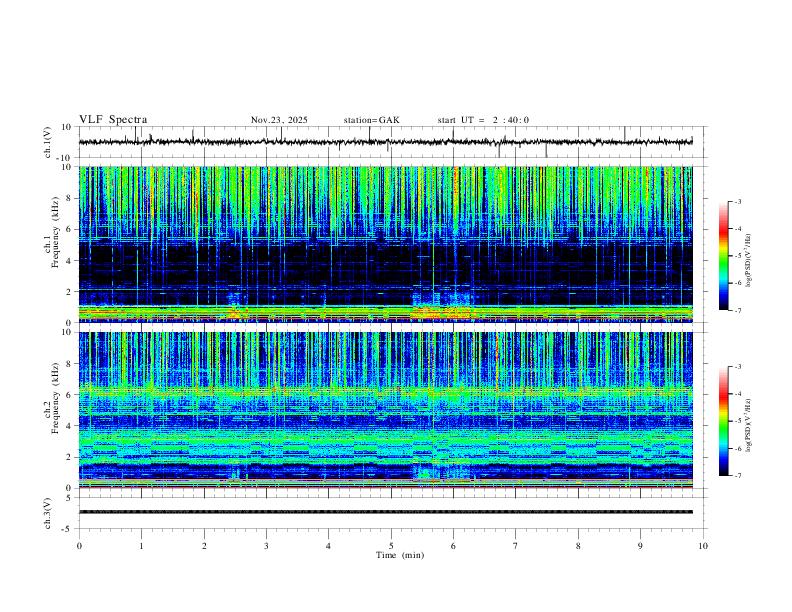Screen dimensions: 792x612
Task: Click time axis tick label "6"
Action: [453, 546]
